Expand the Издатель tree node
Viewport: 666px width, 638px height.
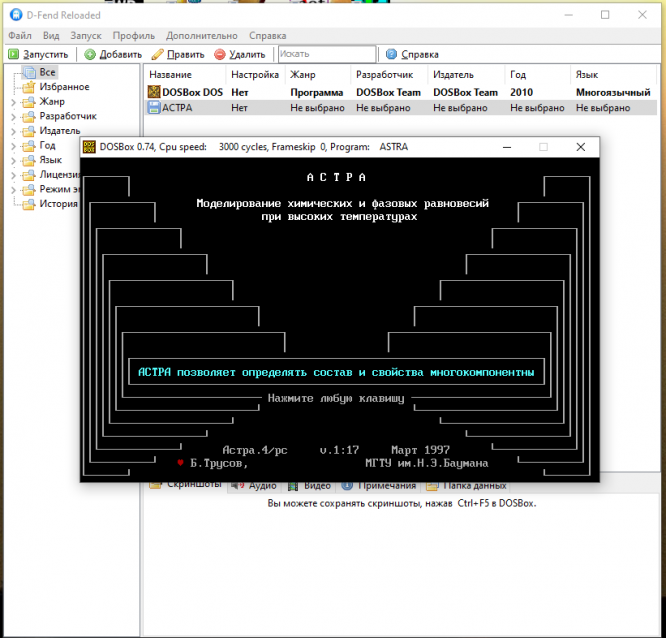tap(13, 131)
